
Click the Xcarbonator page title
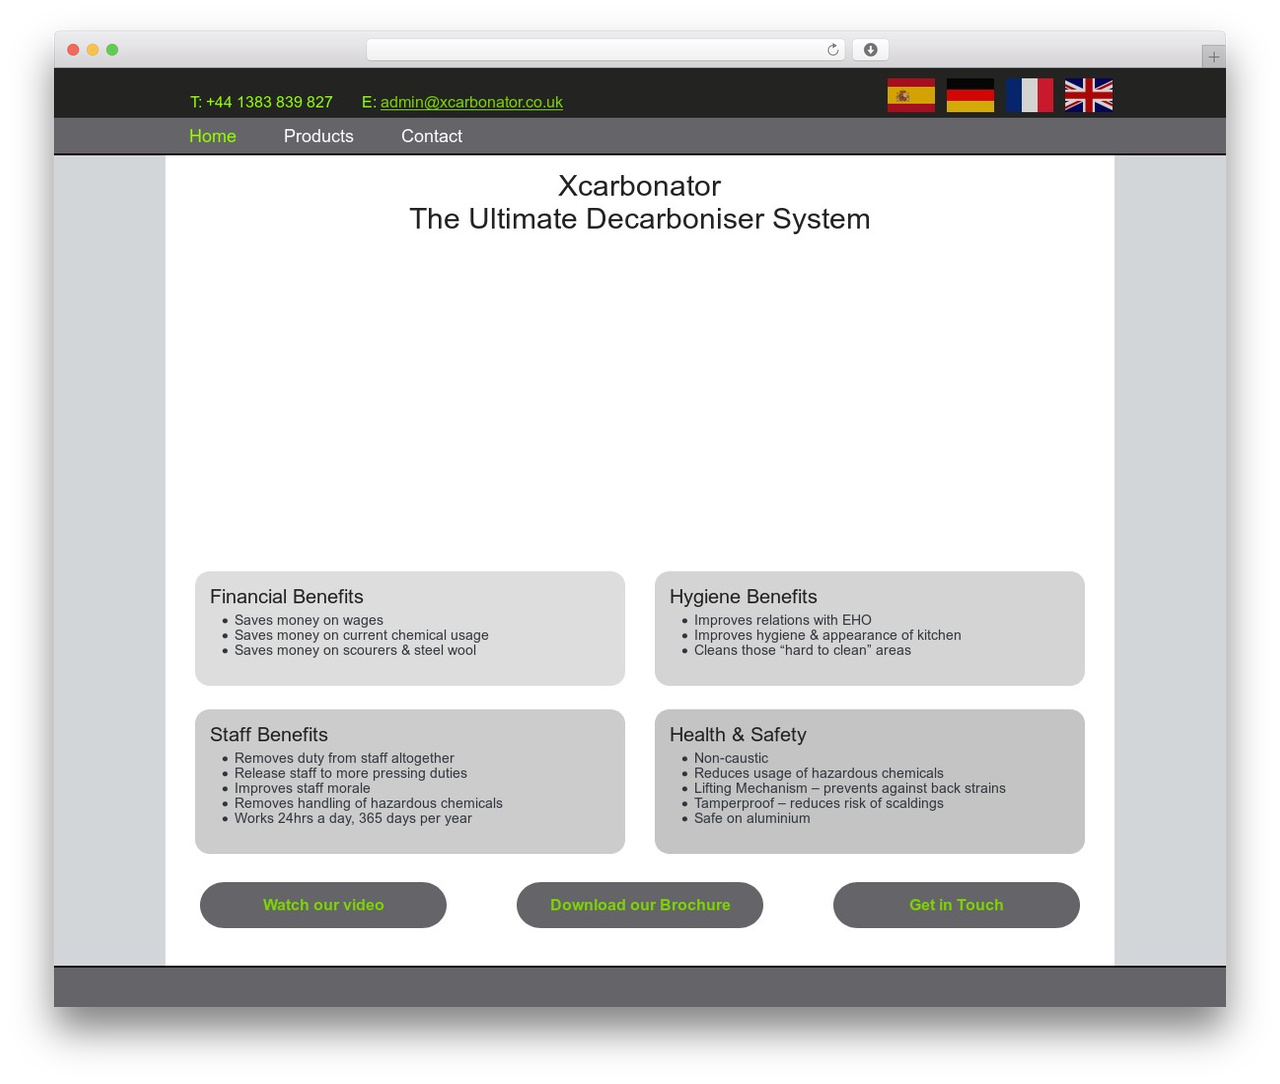tap(640, 186)
